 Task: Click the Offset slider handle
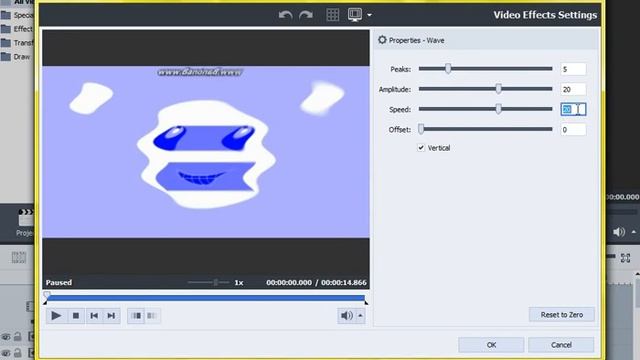pos(421,129)
